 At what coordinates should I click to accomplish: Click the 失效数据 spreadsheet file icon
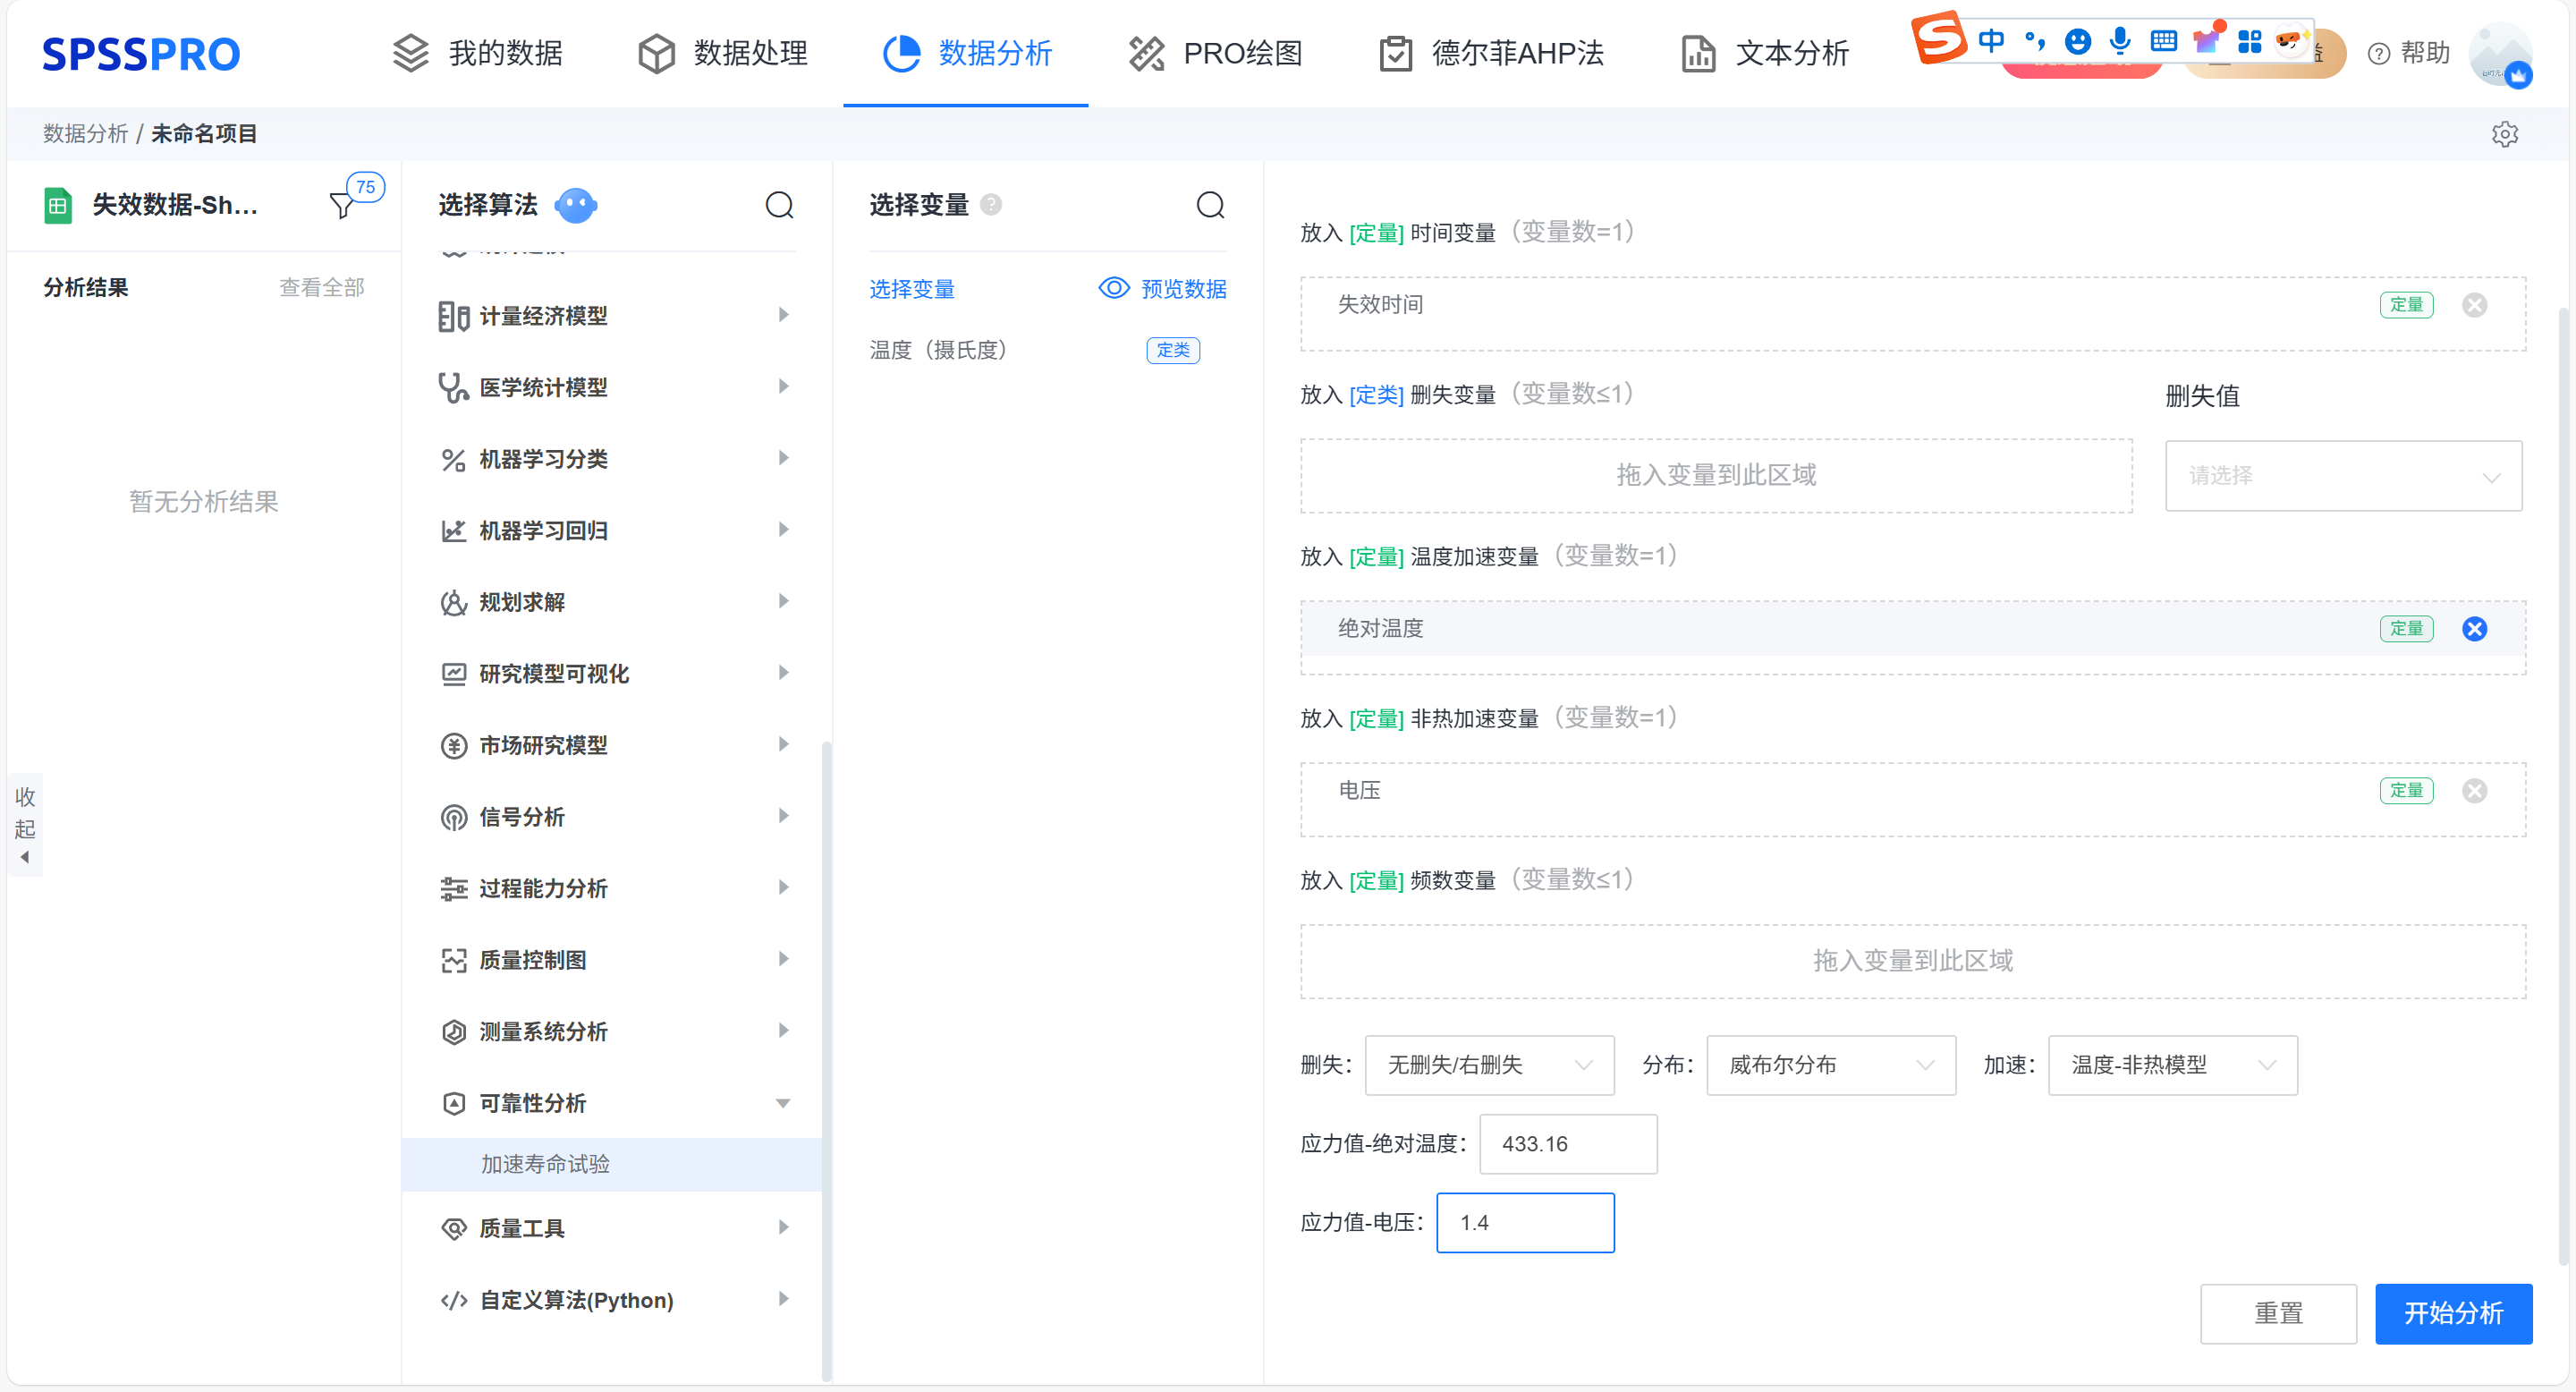click(x=57, y=205)
